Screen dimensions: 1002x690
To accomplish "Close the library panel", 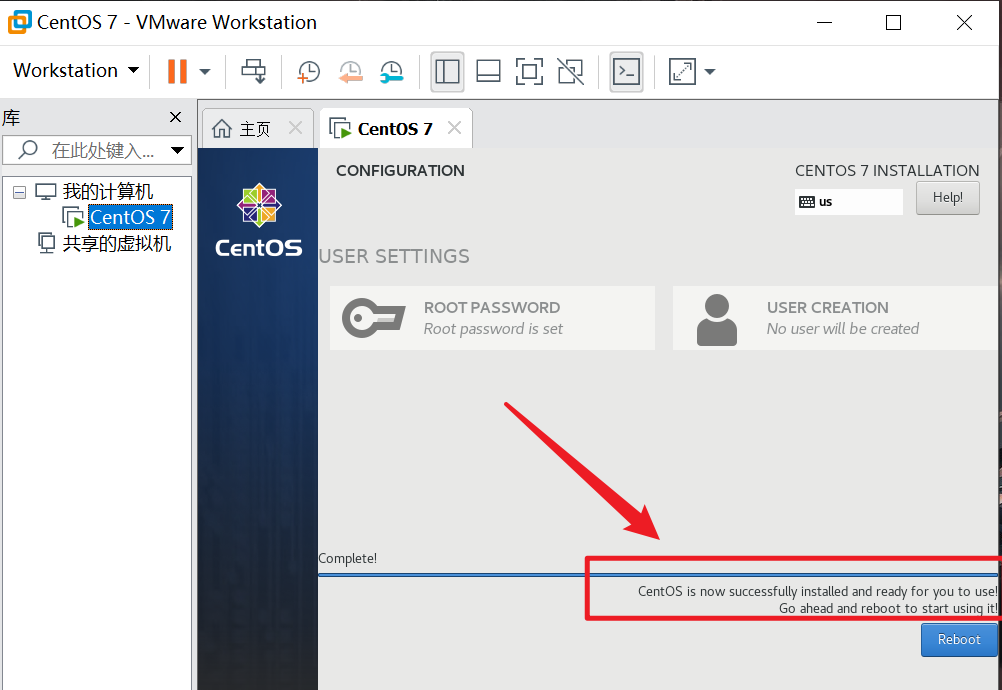I will click(x=175, y=117).
